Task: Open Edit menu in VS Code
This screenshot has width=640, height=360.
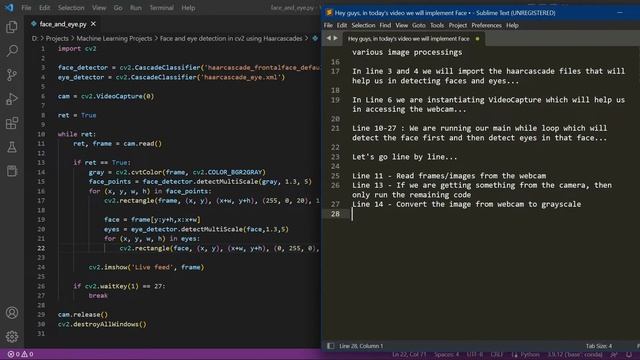Action: (44, 8)
